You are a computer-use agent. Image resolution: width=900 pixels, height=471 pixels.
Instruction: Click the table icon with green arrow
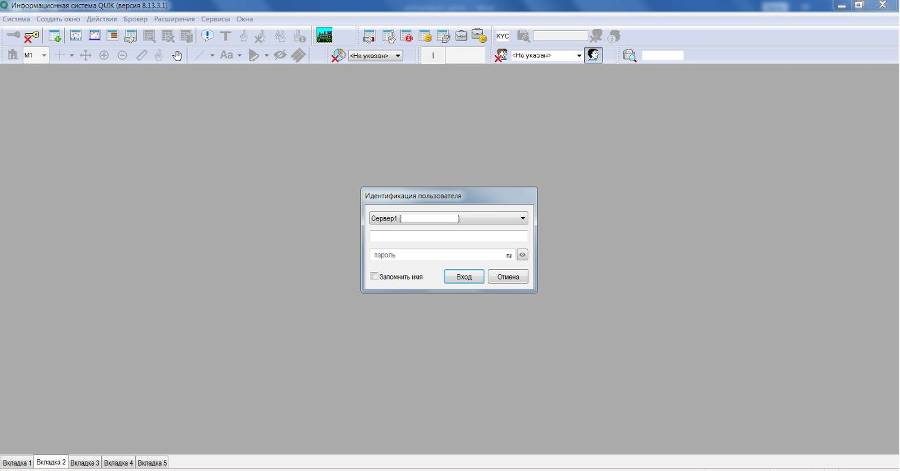(x=55, y=36)
